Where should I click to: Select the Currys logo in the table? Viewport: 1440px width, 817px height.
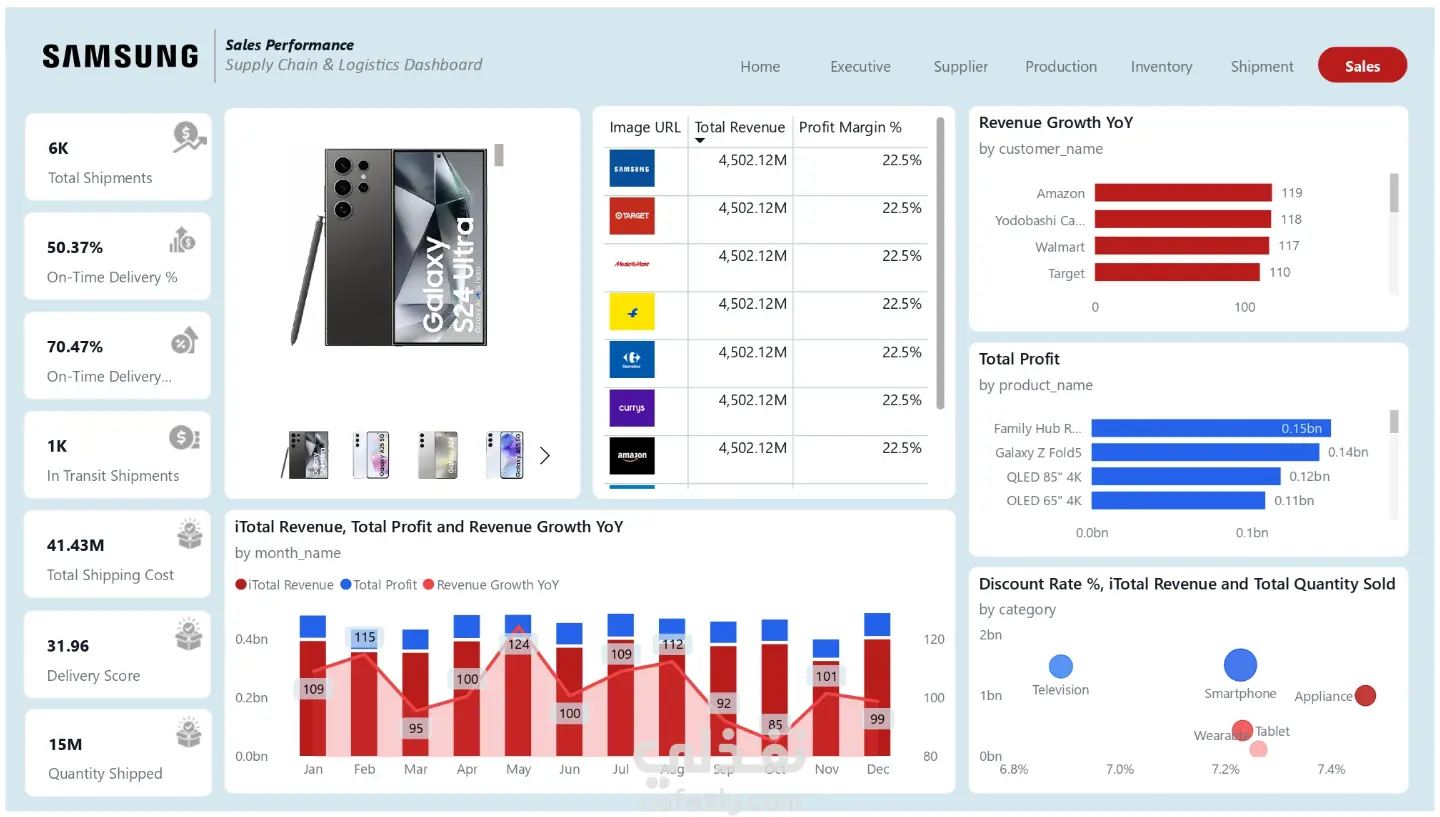(x=632, y=408)
